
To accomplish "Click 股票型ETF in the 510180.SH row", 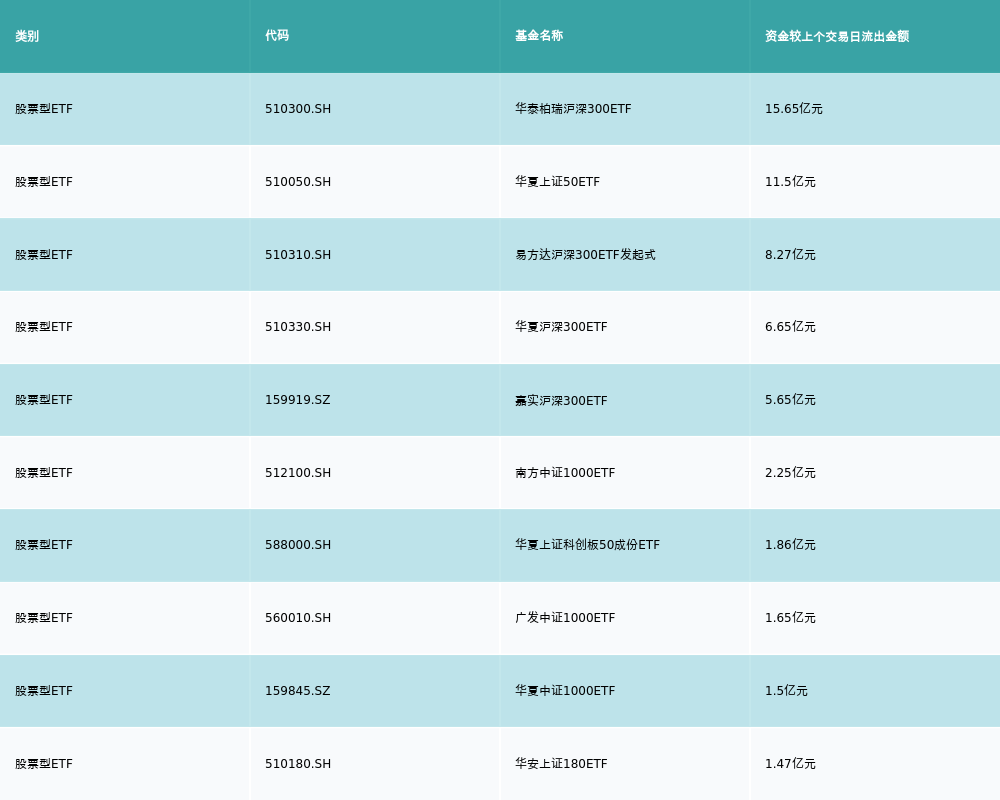I will pyautogui.click(x=44, y=764).
